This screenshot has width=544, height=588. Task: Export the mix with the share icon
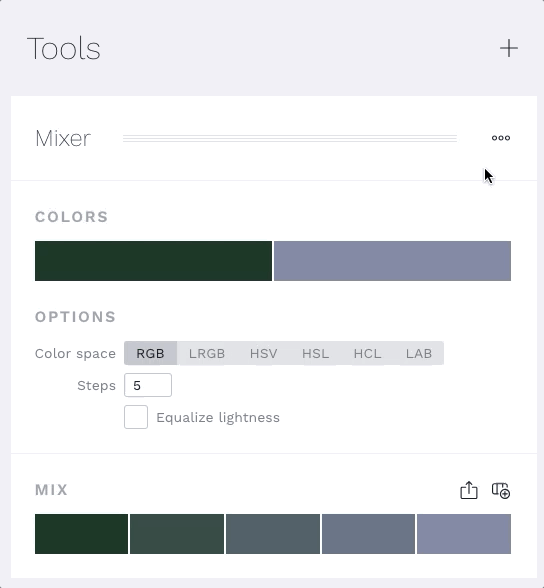tap(469, 490)
